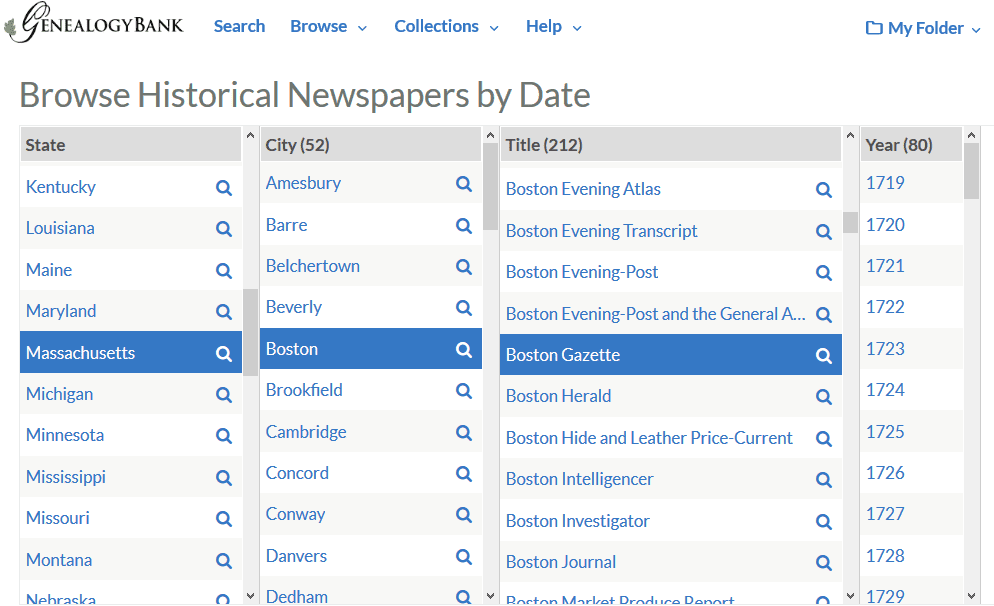Select year 1719
This screenshot has height=606, width=994.
pyautogui.click(x=886, y=183)
